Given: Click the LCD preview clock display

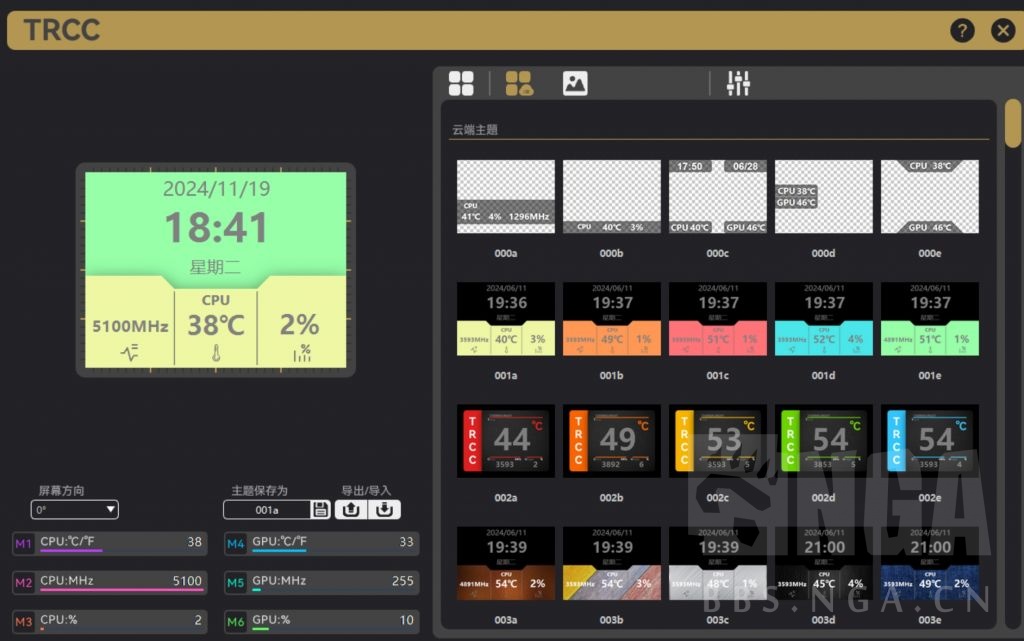Looking at the screenshot, I should tap(216, 228).
